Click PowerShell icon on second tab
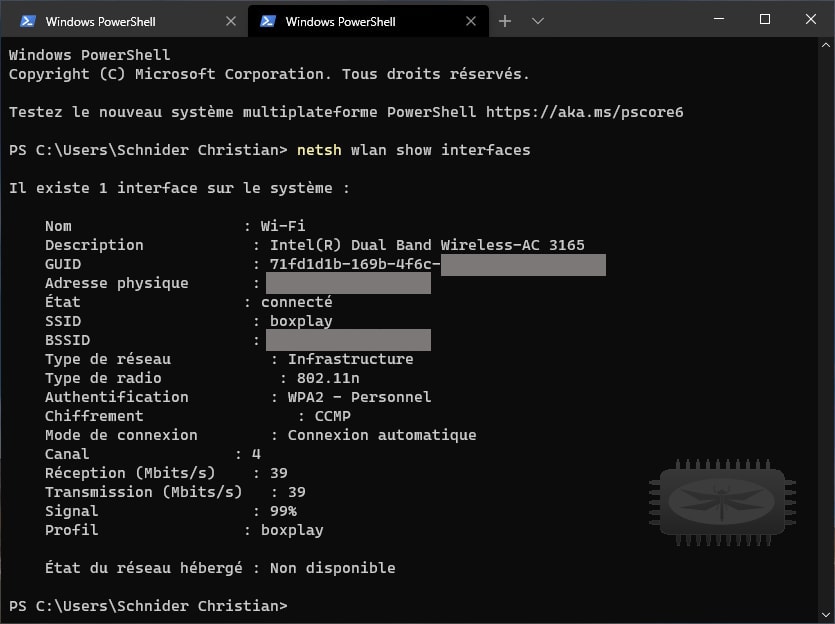Image resolution: width=835 pixels, height=624 pixels. (268, 21)
